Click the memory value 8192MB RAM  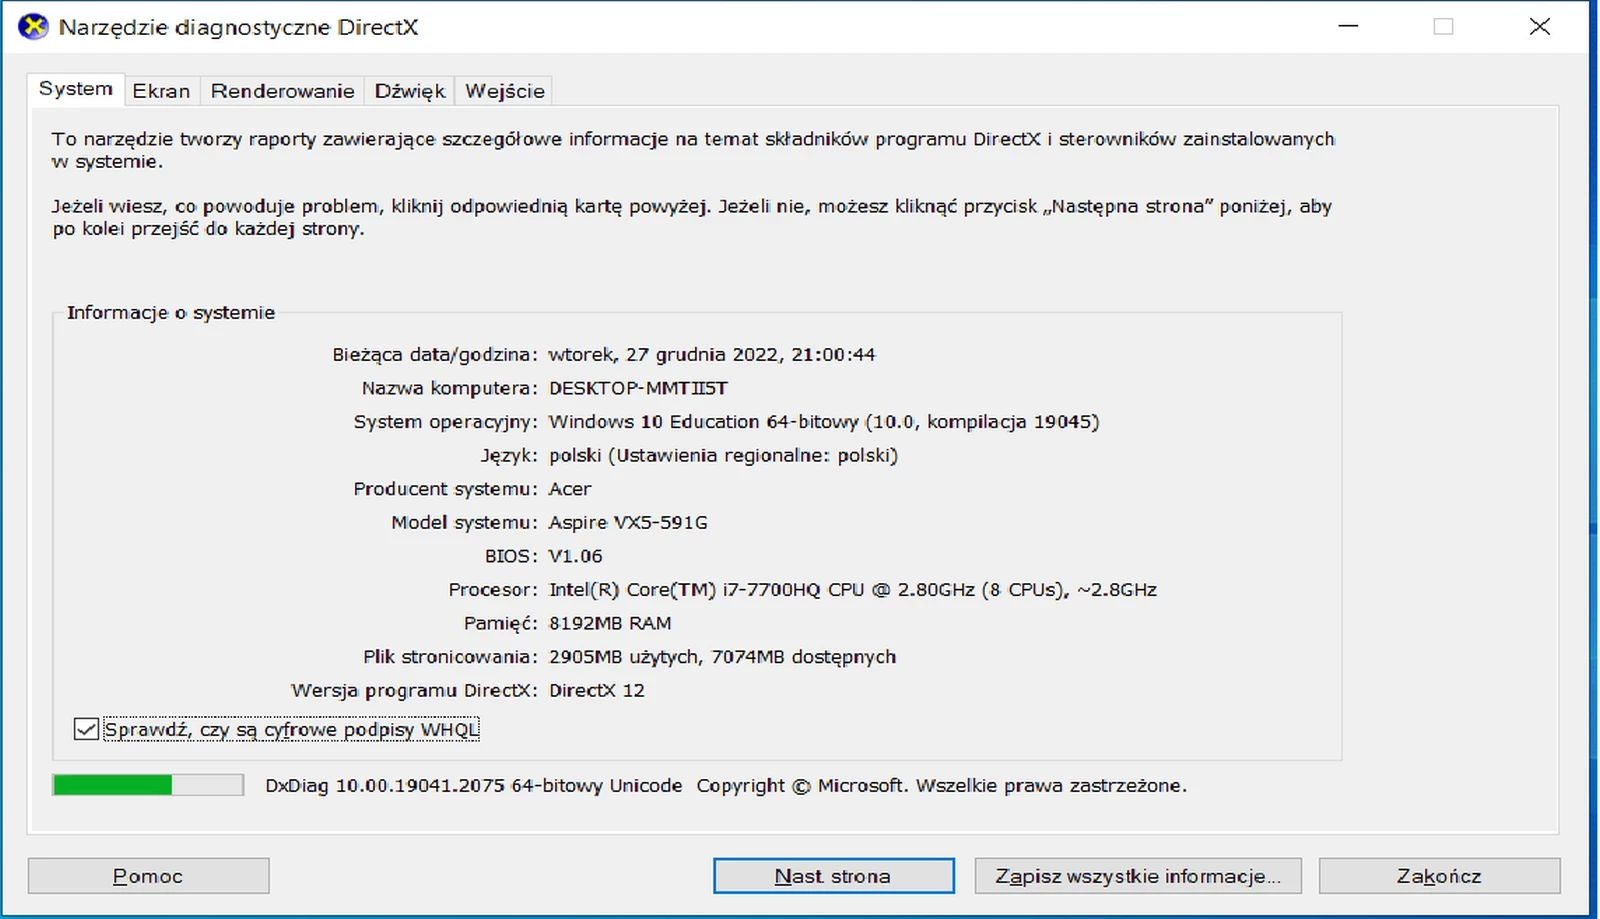pyautogui.click(x=610, y=623)
